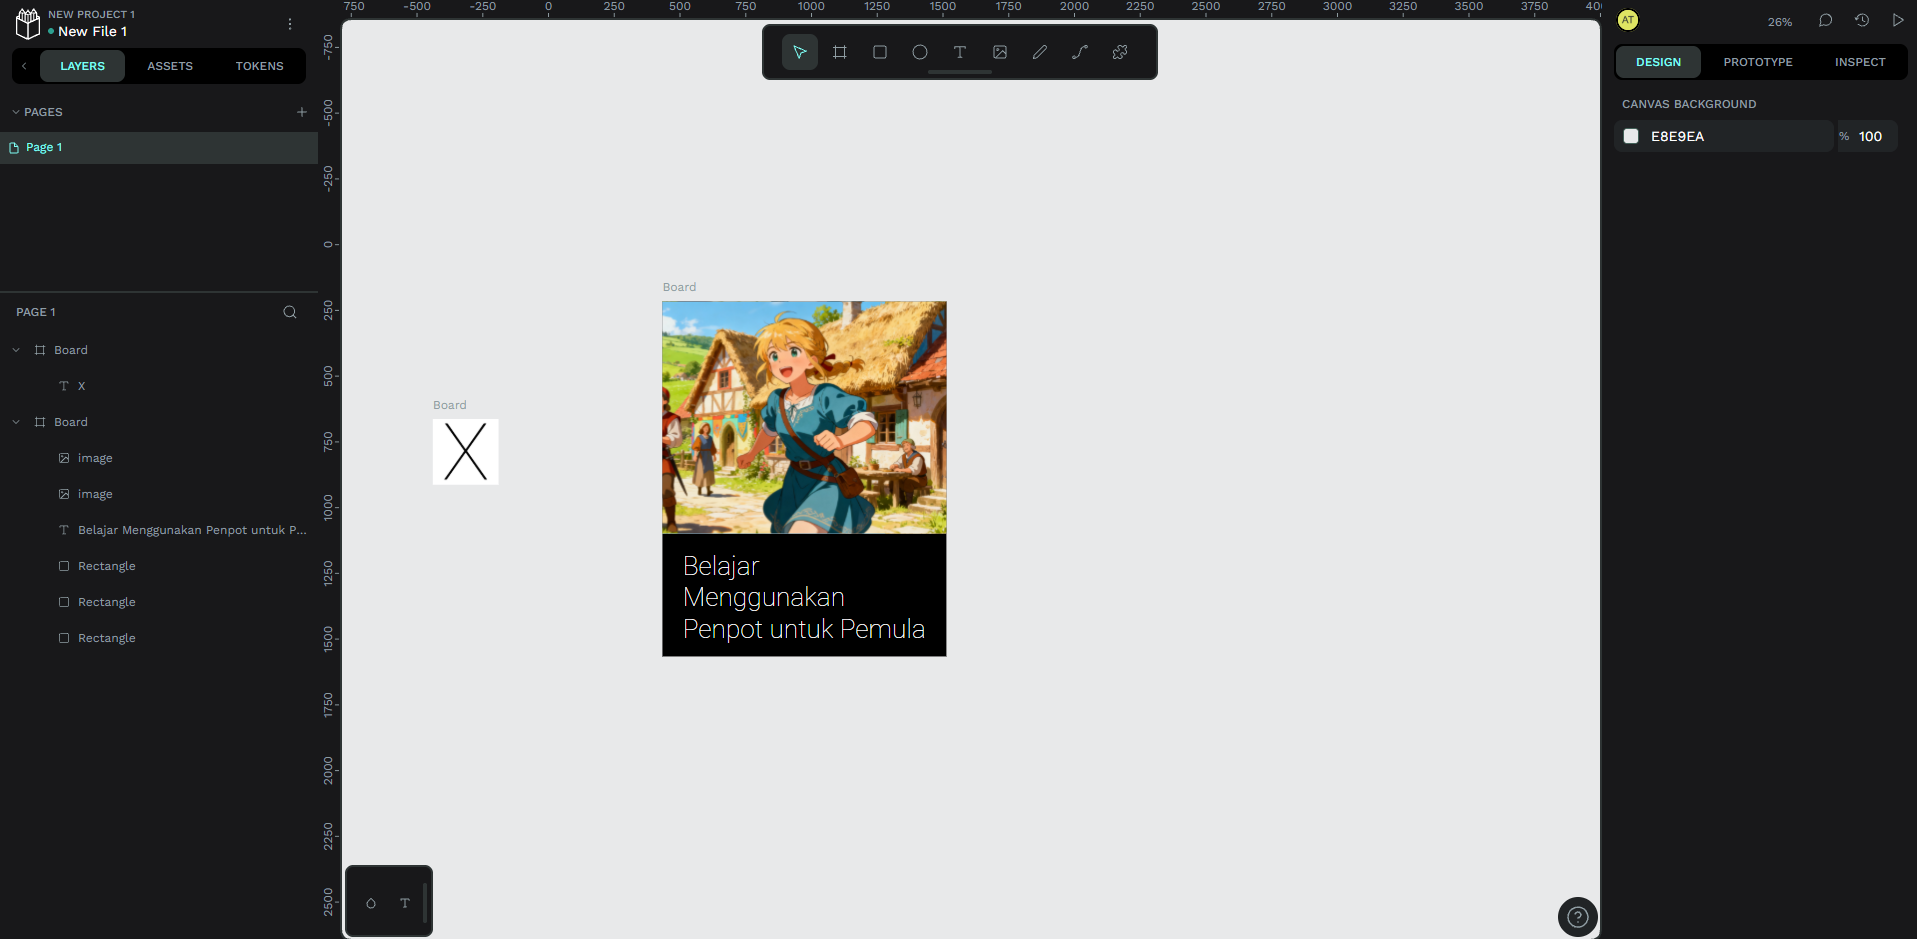This screenshot has width=1917, height=939.
Task: Collapse the second Board layer with images
Action: 16,422
